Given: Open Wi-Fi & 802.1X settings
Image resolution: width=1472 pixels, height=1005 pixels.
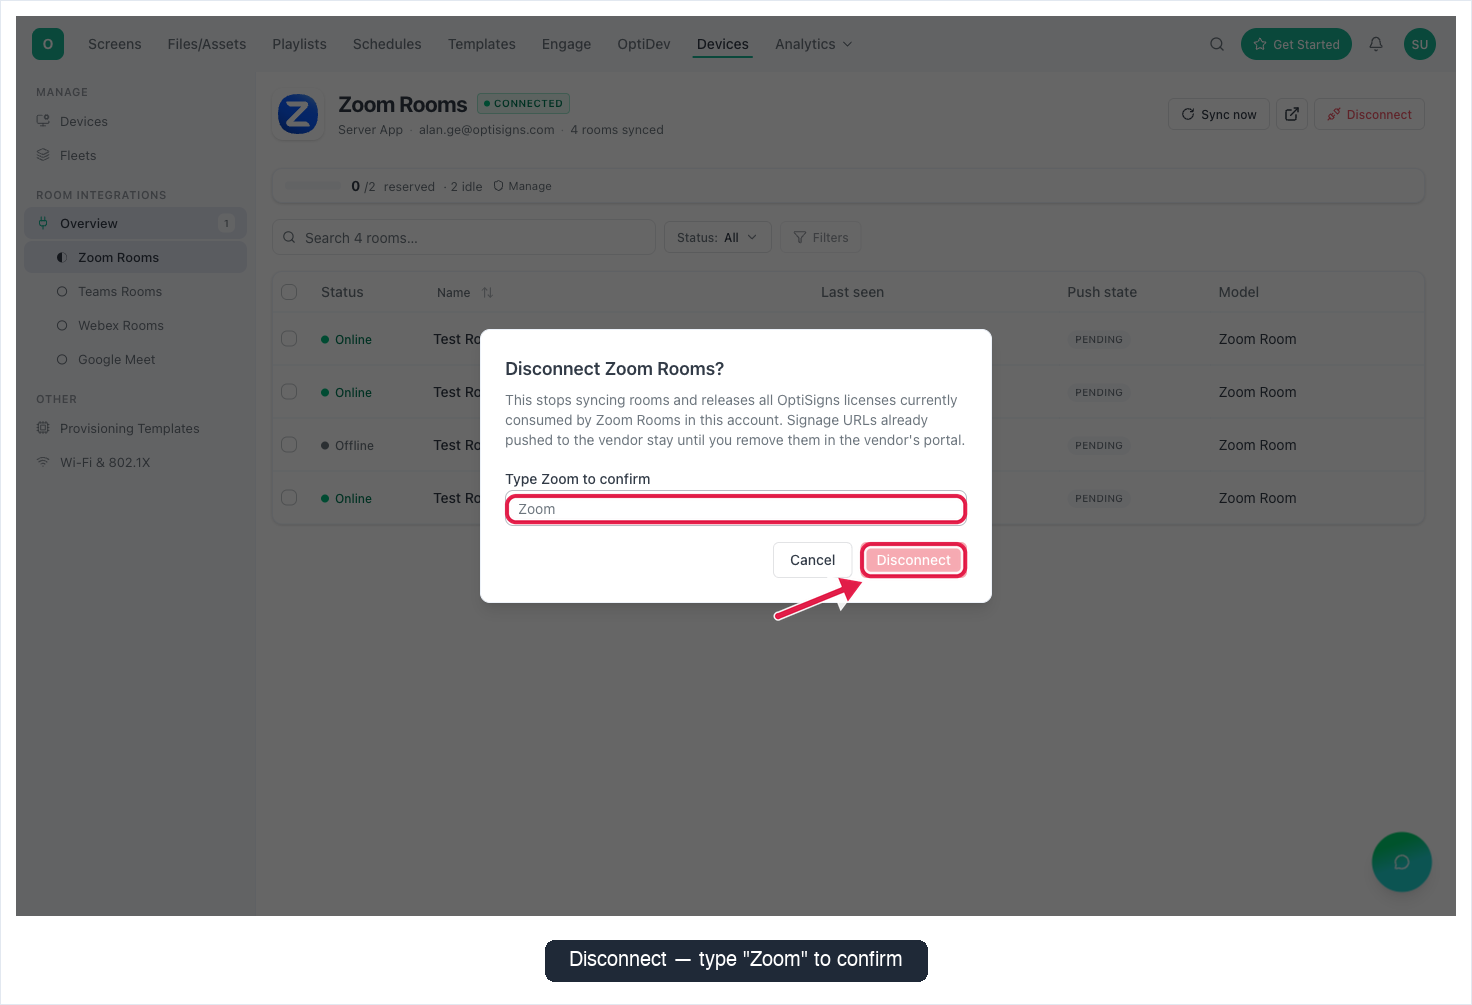Looking at the screenshot, I should click(x=135, y=463).
